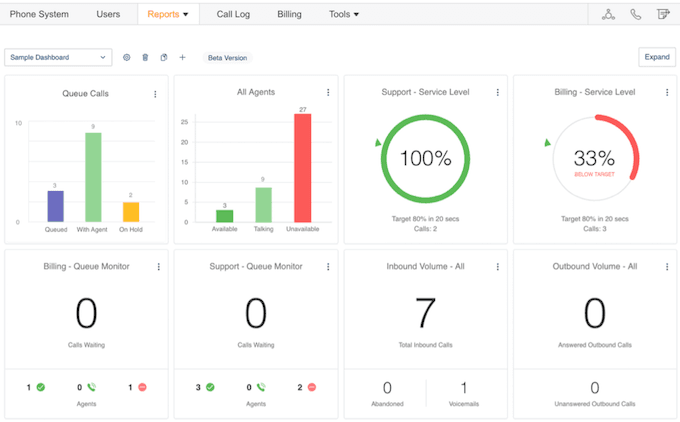Click the red Unavailable bar
680x422 pixels.
tap(303, 168)
